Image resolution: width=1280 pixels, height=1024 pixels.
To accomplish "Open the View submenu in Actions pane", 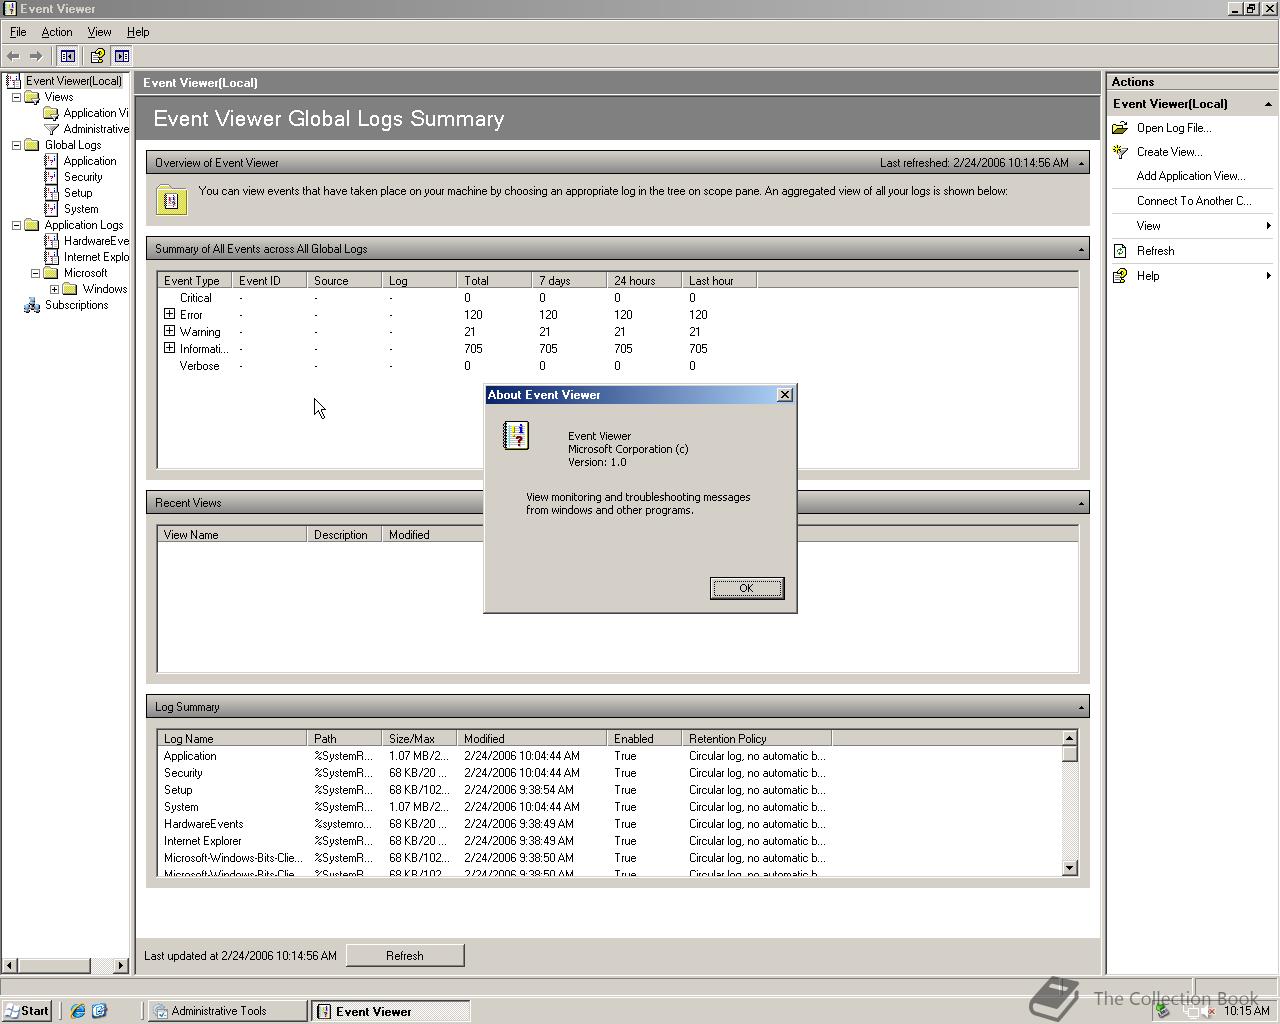I will click(x=1191, y=226).
